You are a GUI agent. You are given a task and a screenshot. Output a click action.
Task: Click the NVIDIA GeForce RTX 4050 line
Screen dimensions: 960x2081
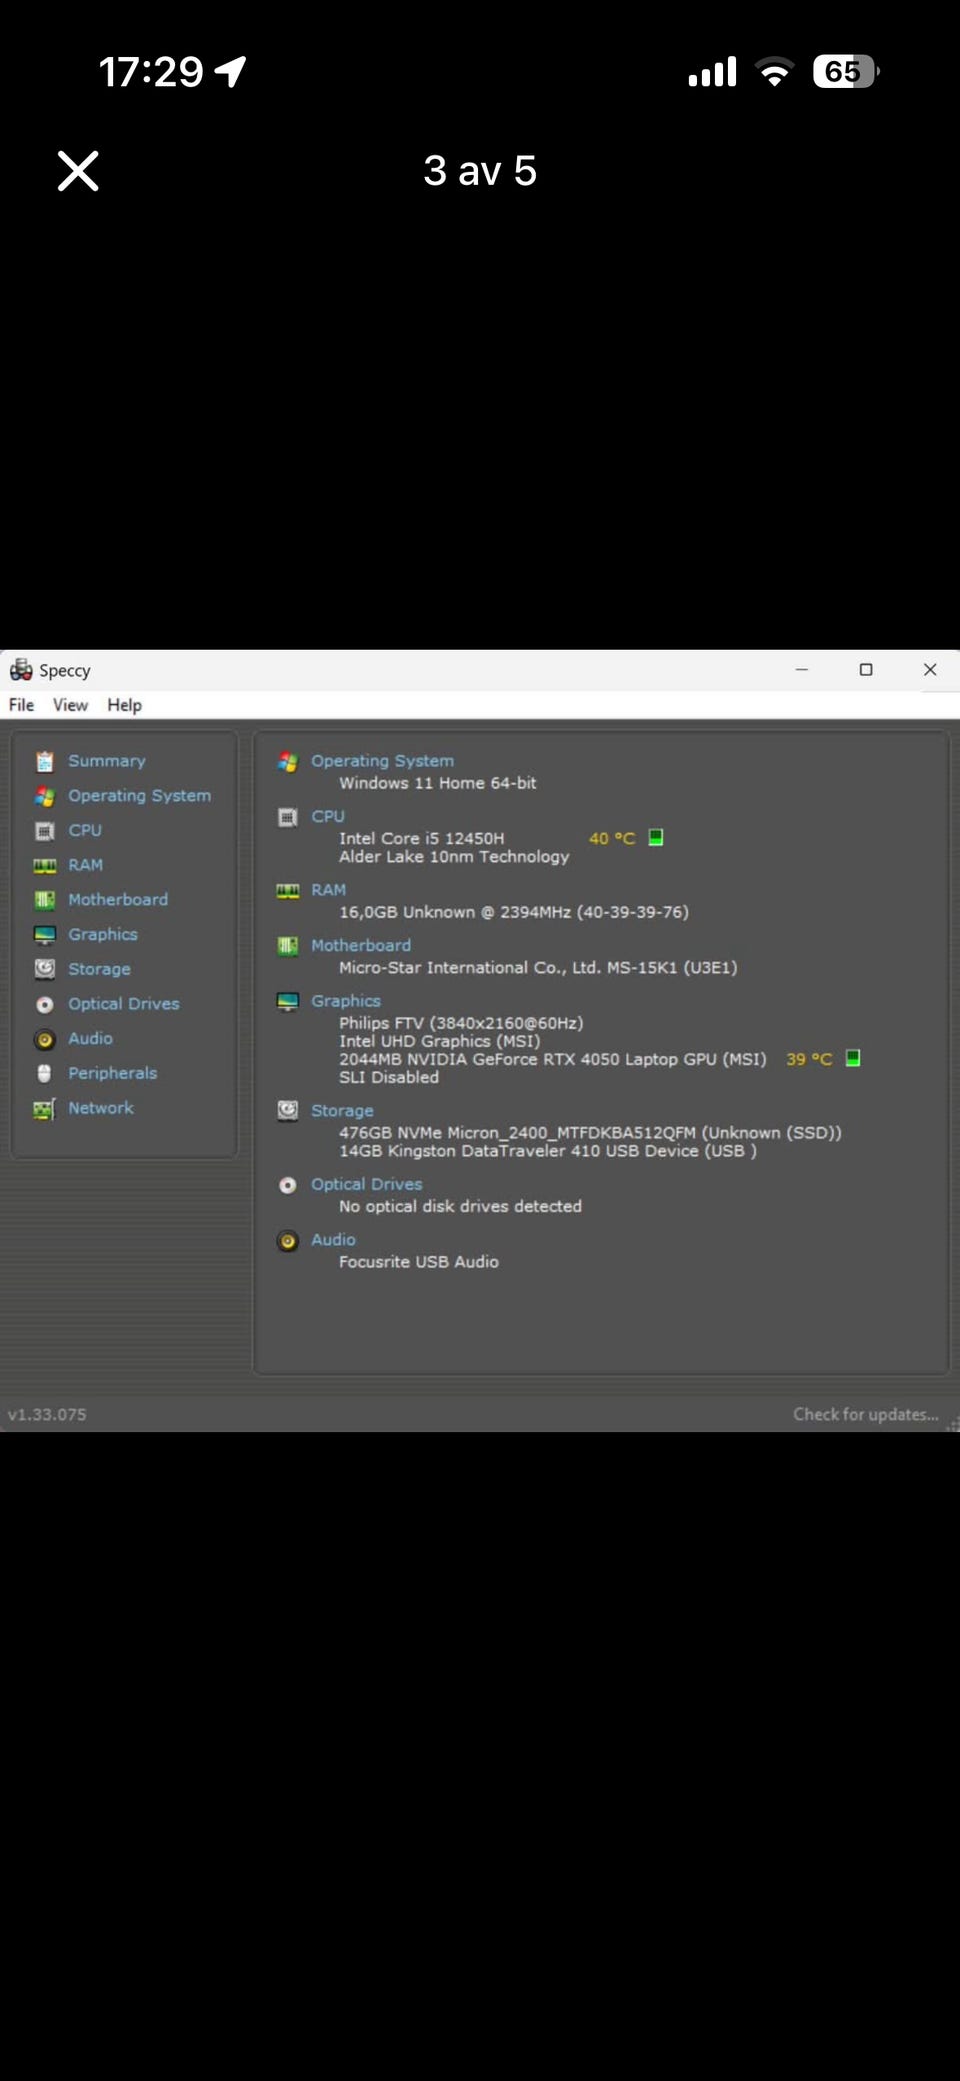[553, 1059]
